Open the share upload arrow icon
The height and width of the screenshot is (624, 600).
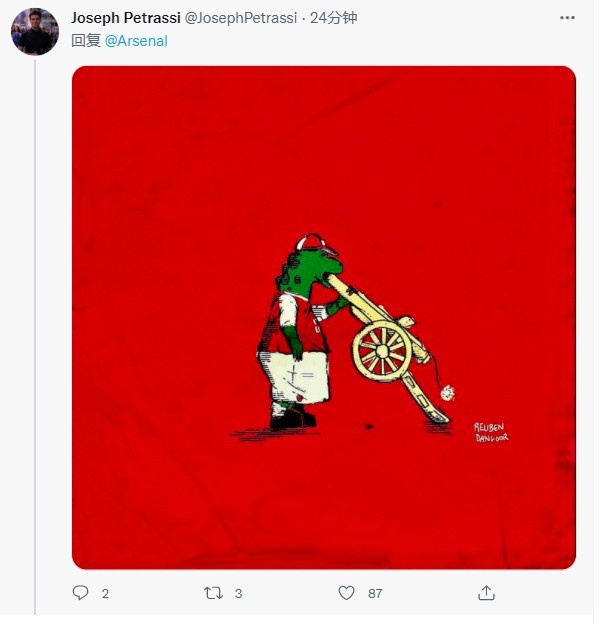pos(486,593)
